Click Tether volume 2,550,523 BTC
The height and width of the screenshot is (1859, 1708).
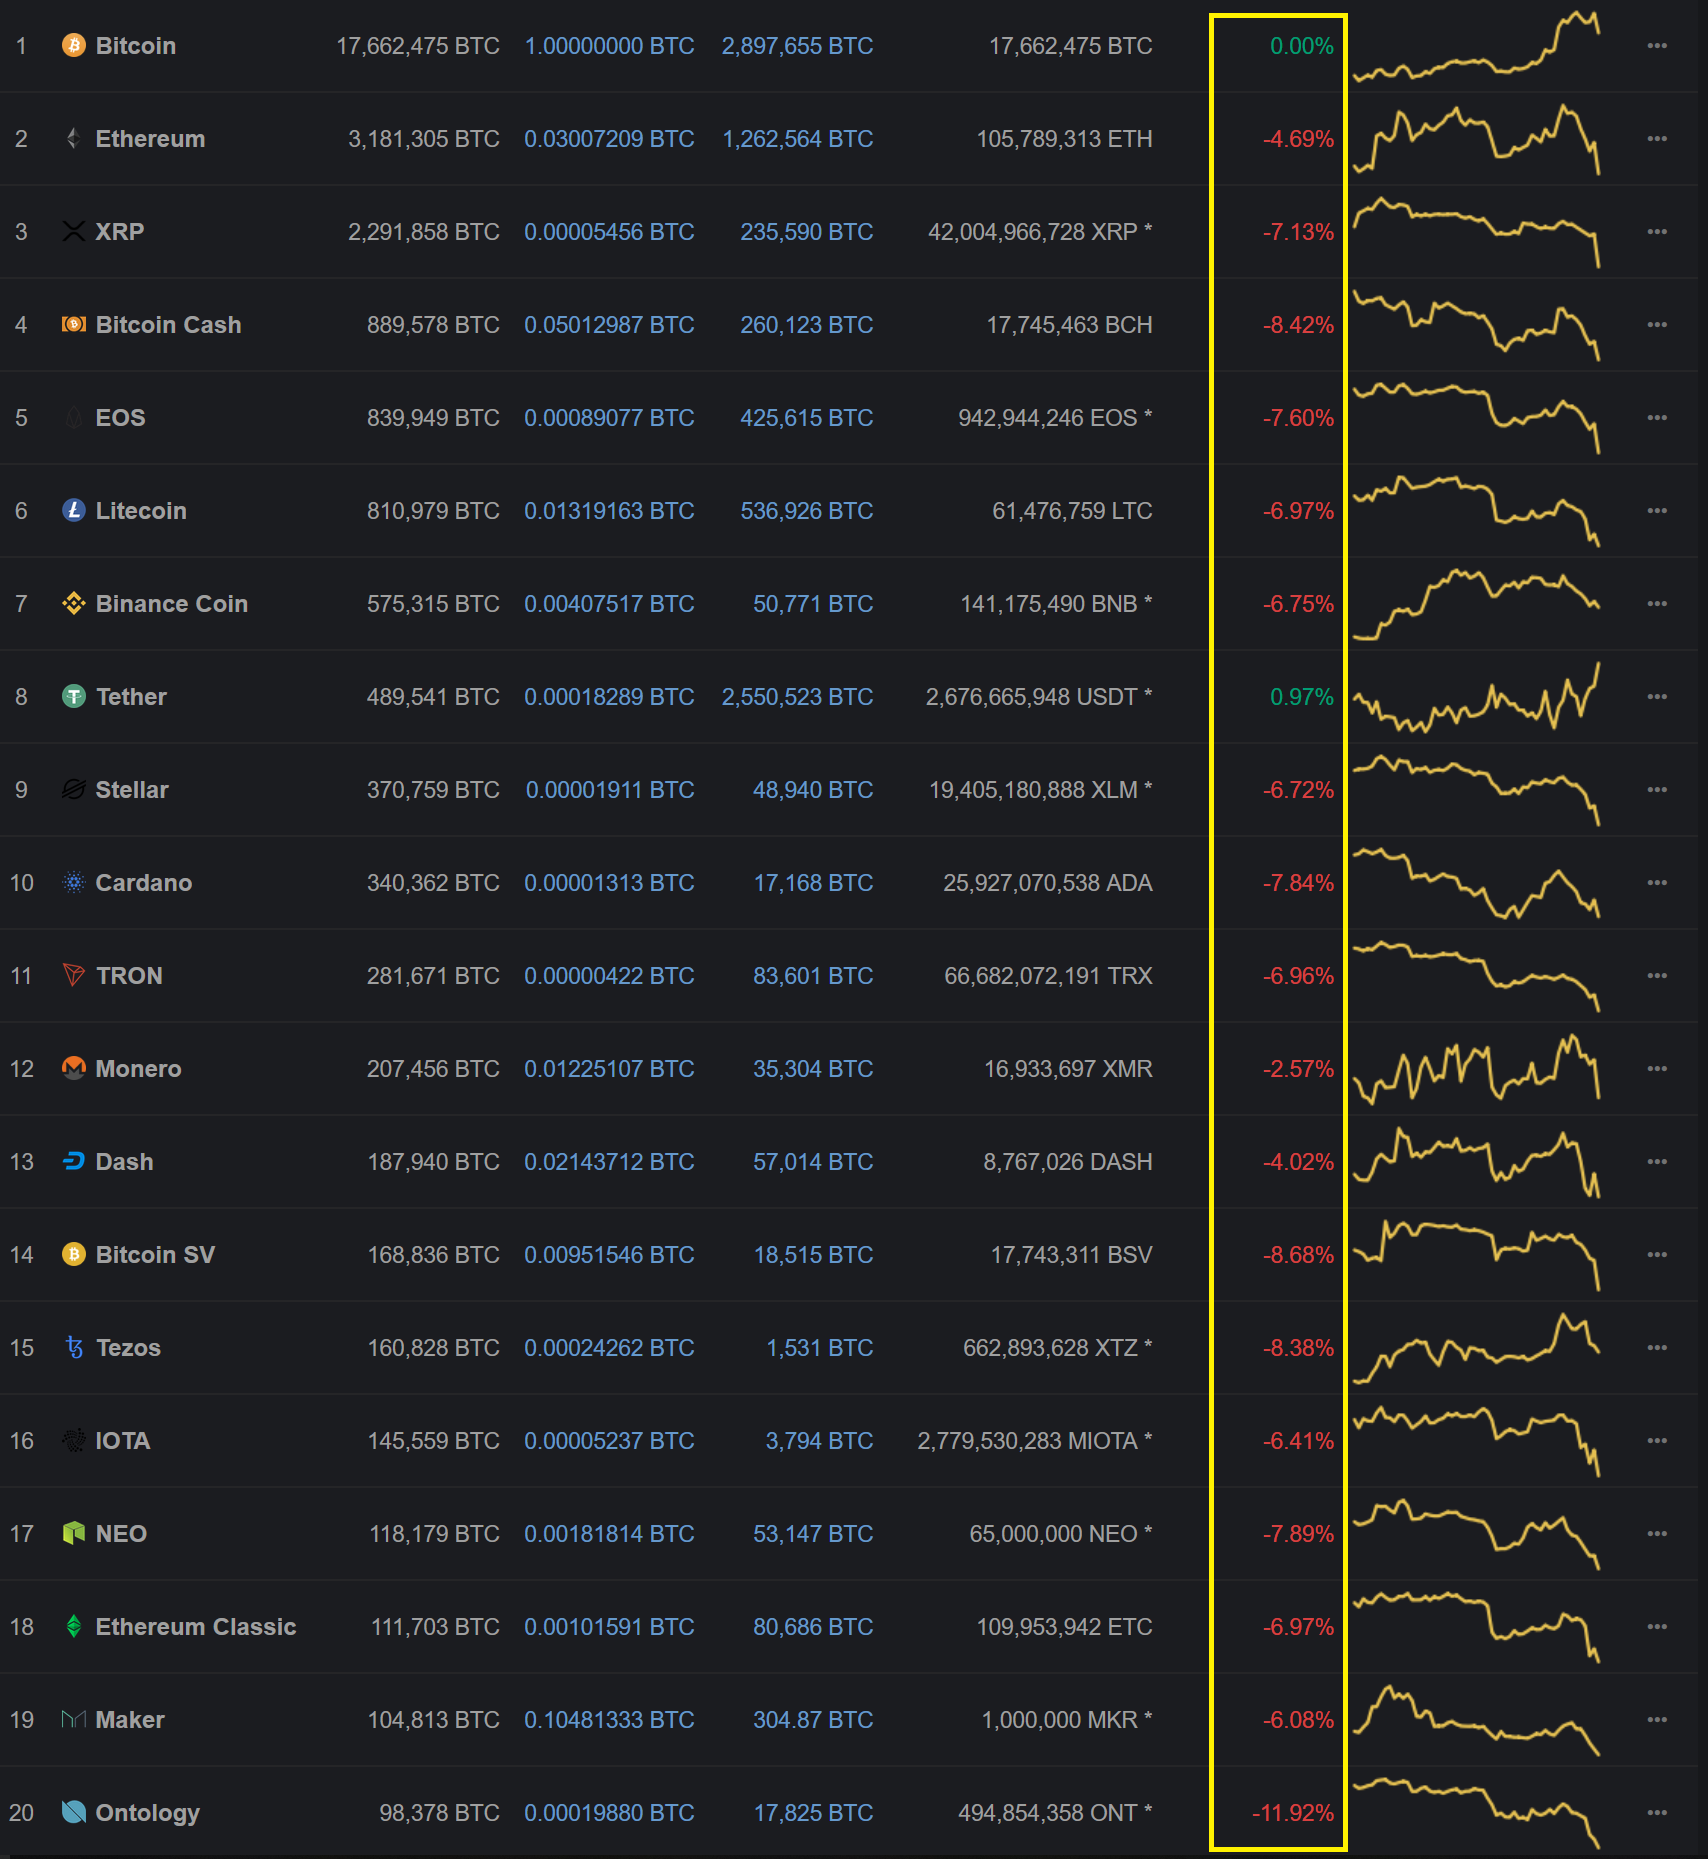tap(798, 697)
